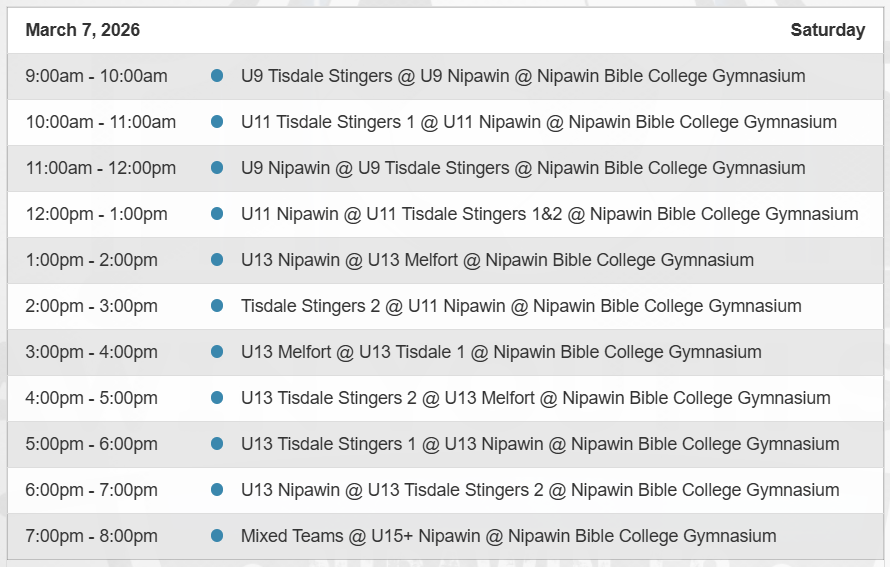
Task: Click the blue dot next to U13 Nipawin @ U13 Melfort
Action: [x=217, y=260]
